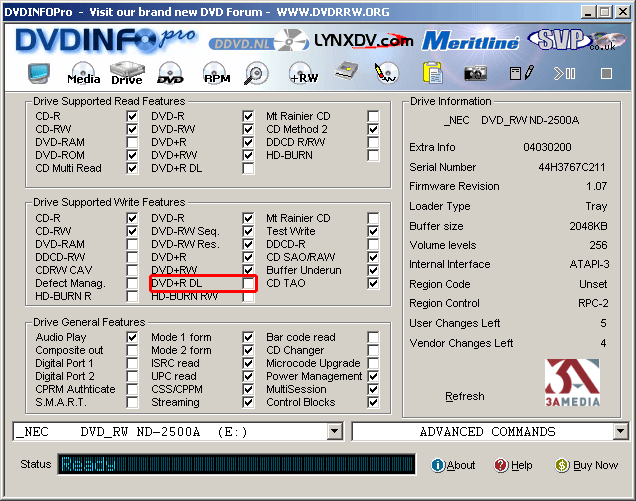Click the Serial Number value 44H3767C211
This screenshot has width=636, height=501.
pyautogui.click(x=572, y=167)
